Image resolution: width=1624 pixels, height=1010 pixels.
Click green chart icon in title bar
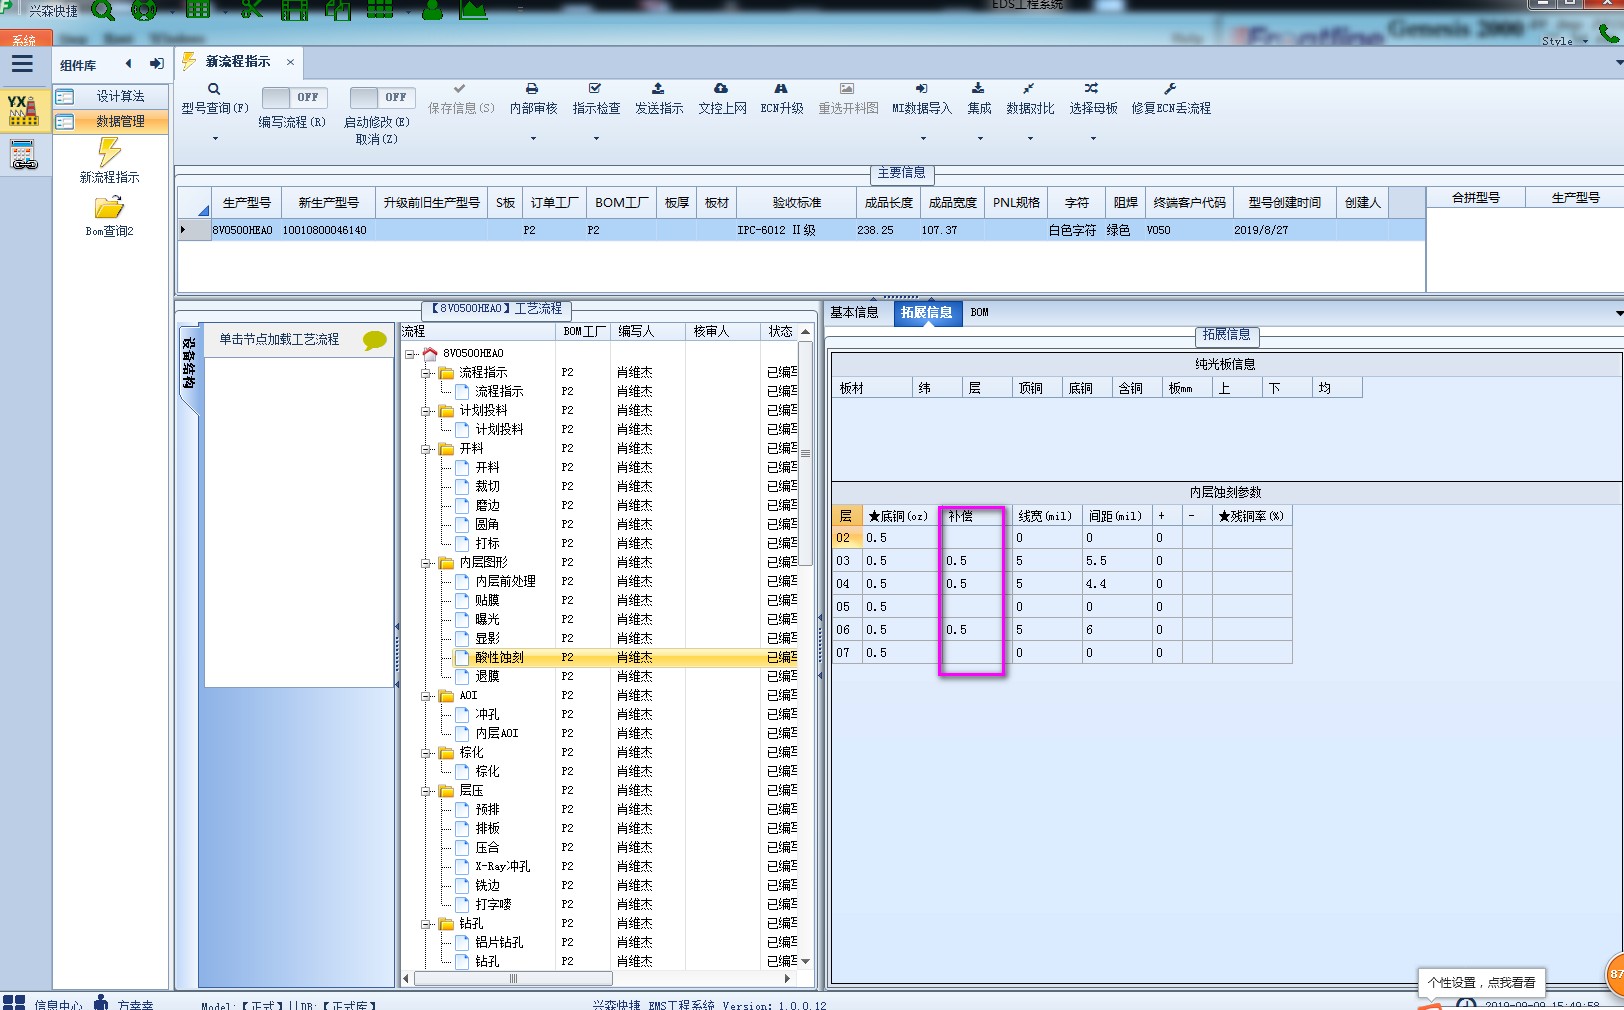pyautogui.click(x=473, y=10)
